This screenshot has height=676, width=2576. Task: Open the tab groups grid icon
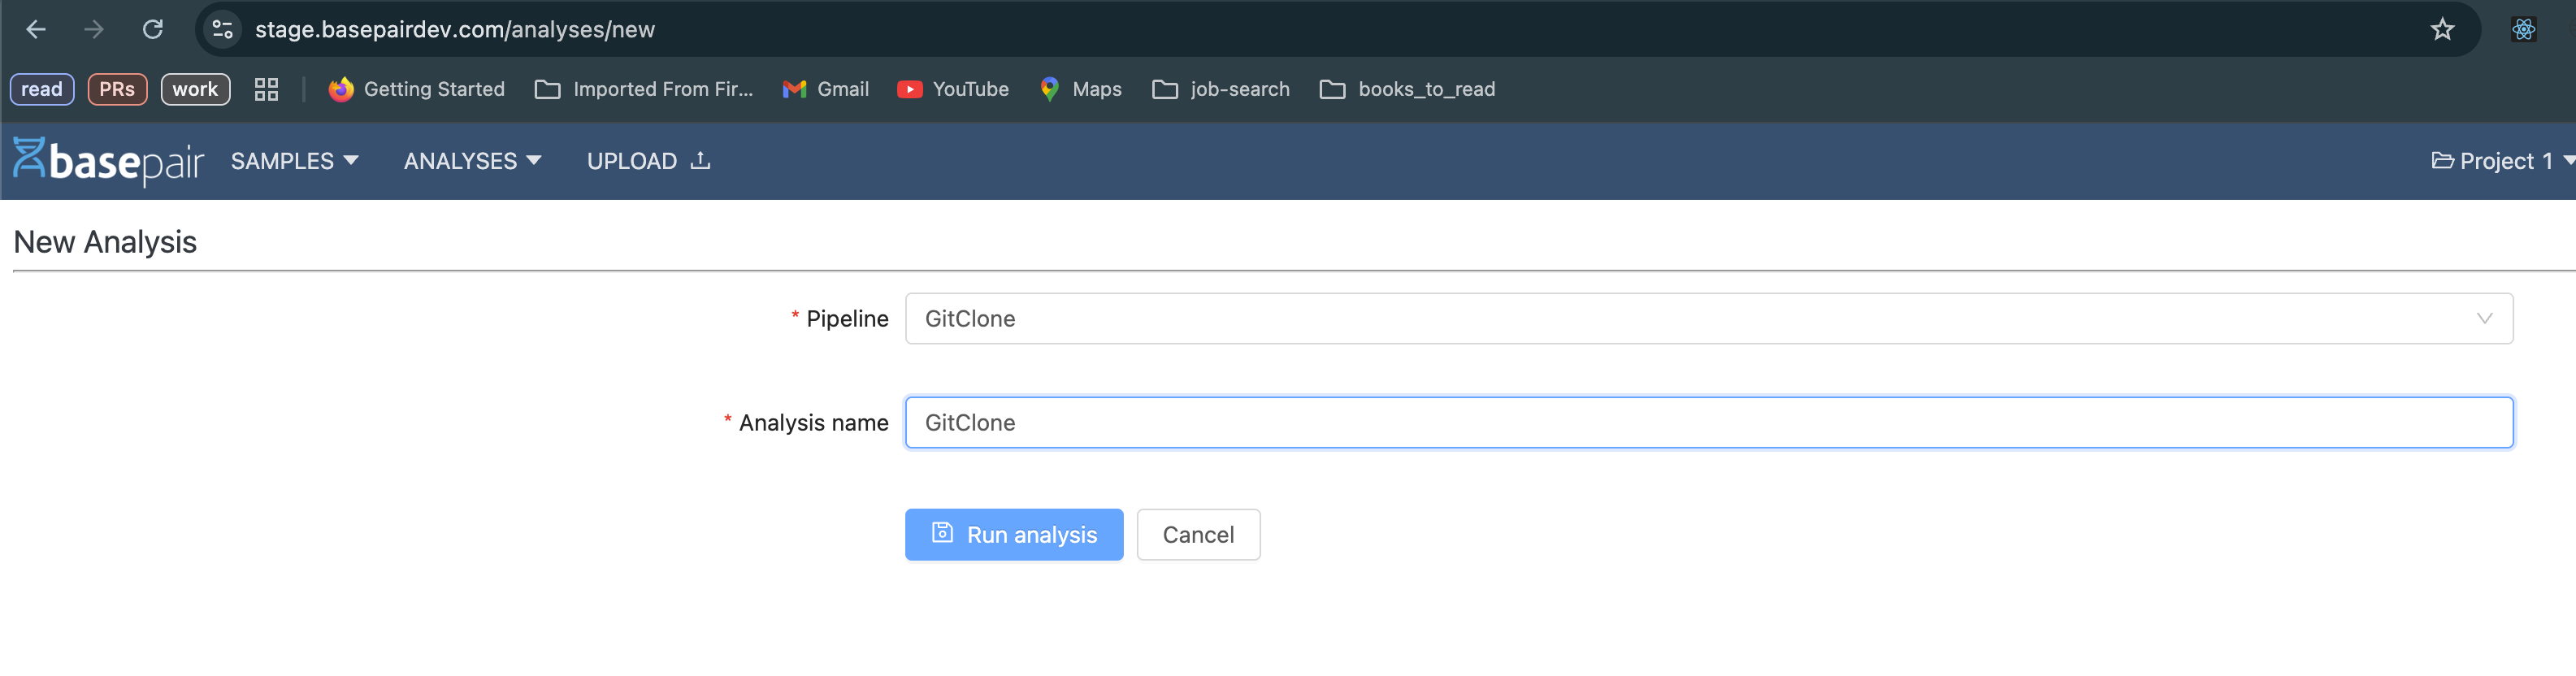pyautogui.click(x=266, y=90)
